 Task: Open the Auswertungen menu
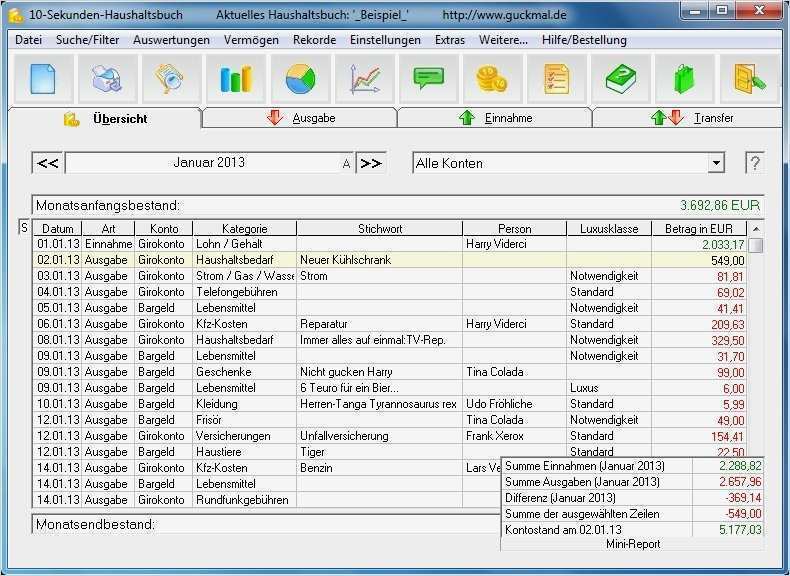[171, 40]
